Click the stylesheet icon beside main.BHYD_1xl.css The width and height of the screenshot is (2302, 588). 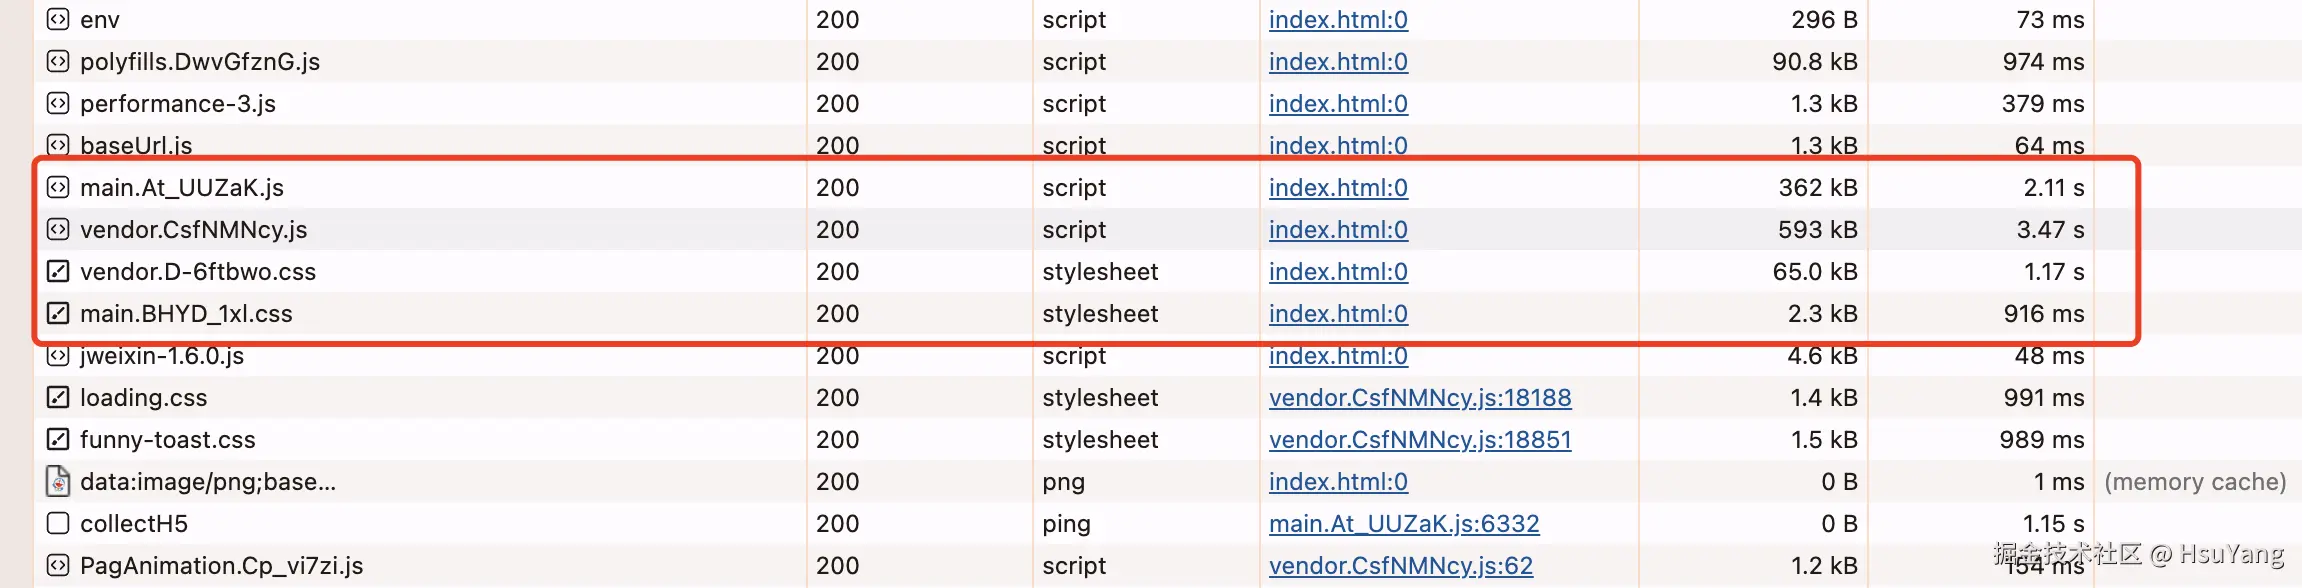58,313
